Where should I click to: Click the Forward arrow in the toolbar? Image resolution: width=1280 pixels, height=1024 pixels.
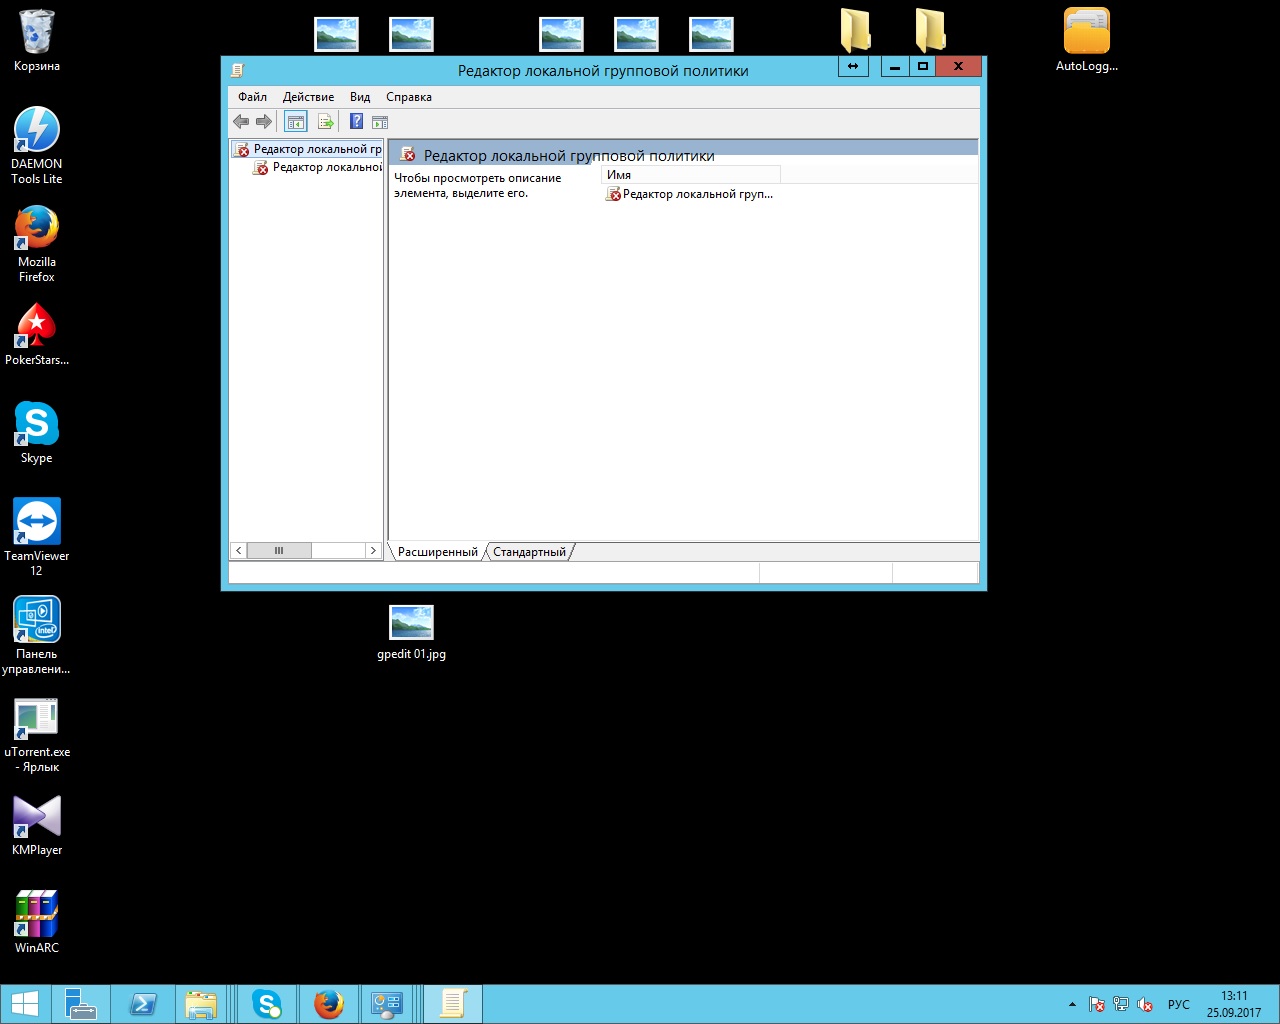pyautogui.click(x=264, y=122)
